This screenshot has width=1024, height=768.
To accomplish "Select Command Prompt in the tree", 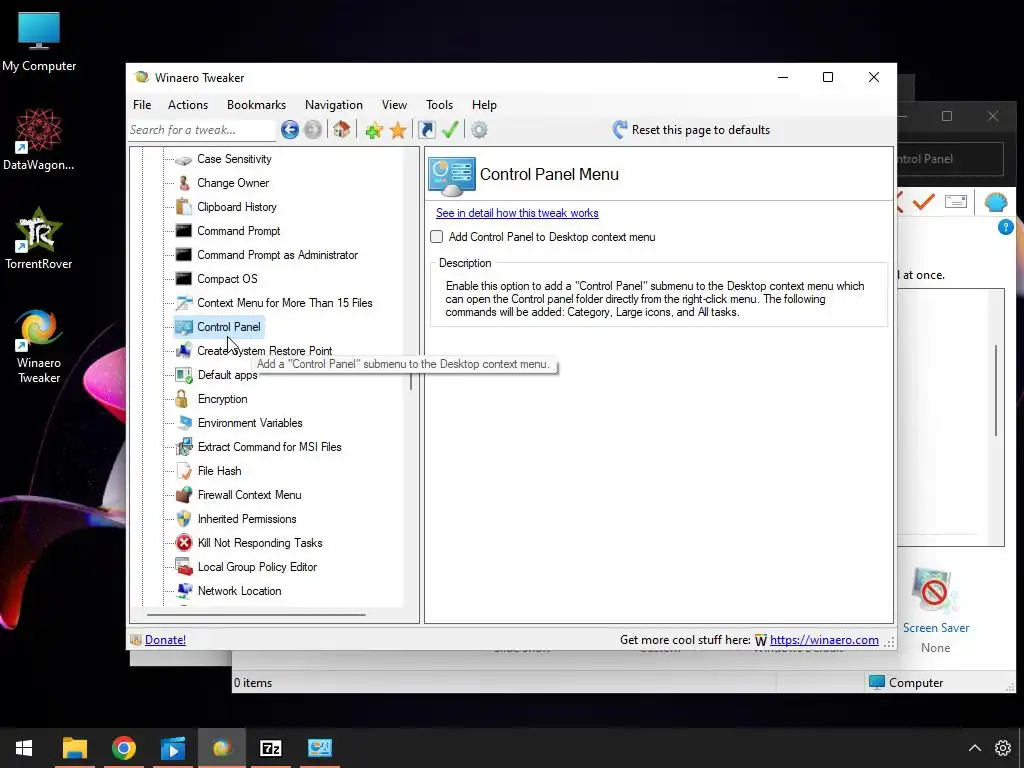I will tap(238, 231).
